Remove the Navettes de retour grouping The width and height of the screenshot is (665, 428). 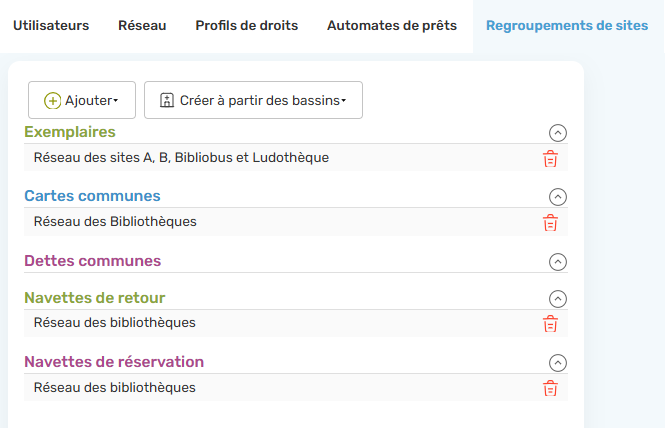point(550,324)
